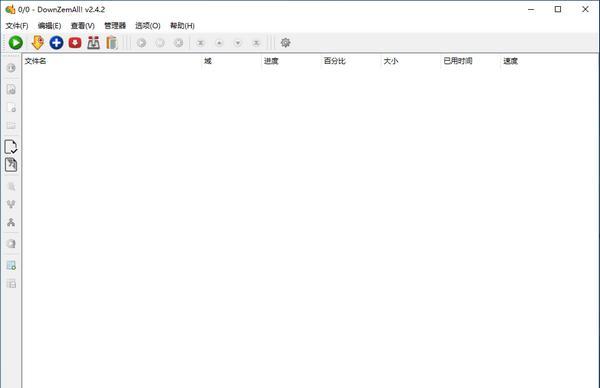This screenshot has height=388, width=600.
Task: Click the greyed resume circle icon
Action: click(141, 43)
